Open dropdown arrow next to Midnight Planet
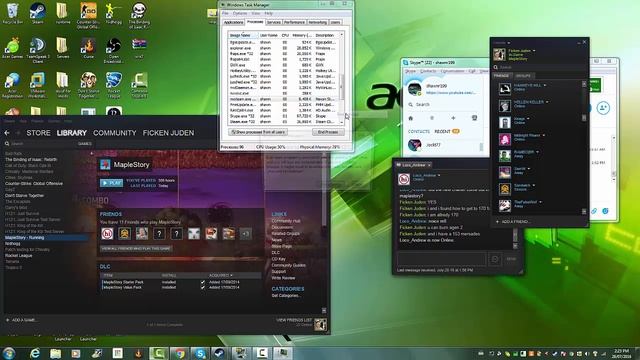Viewport: 640px width, 360px height. (544, 136)
